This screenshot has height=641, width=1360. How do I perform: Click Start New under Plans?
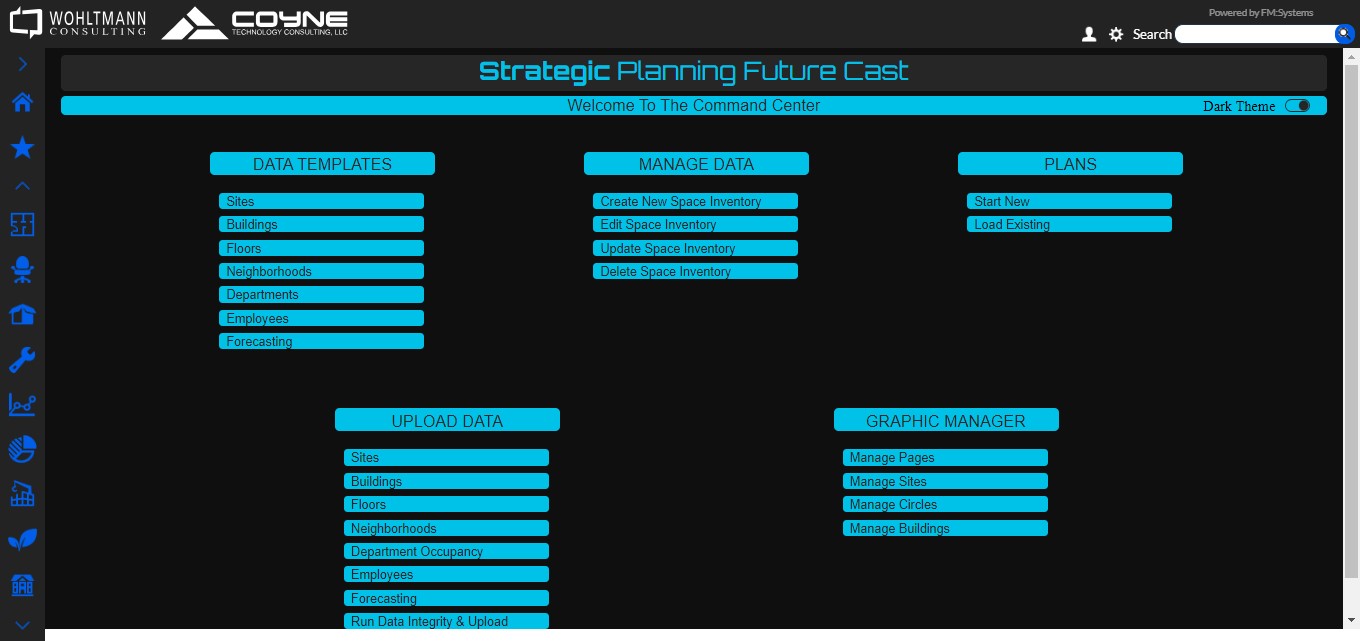[x=1069, y=201]
